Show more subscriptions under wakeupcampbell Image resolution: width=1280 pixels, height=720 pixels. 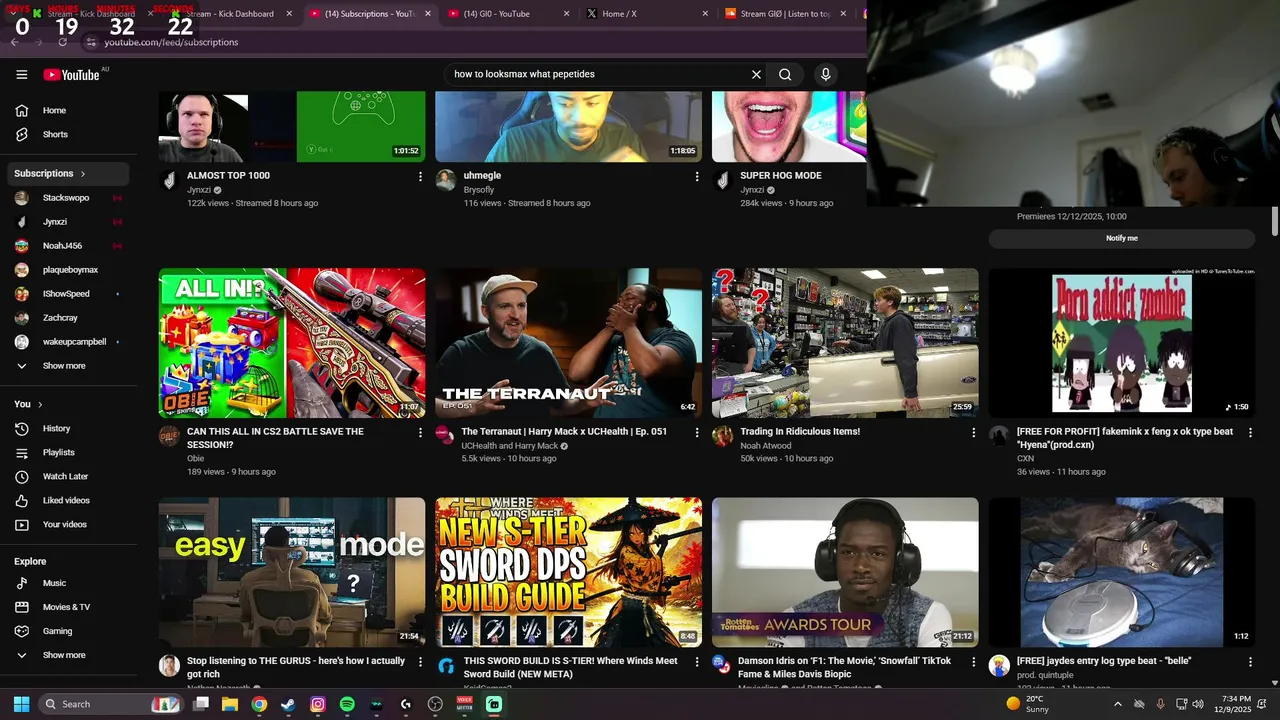click(66, 366)
